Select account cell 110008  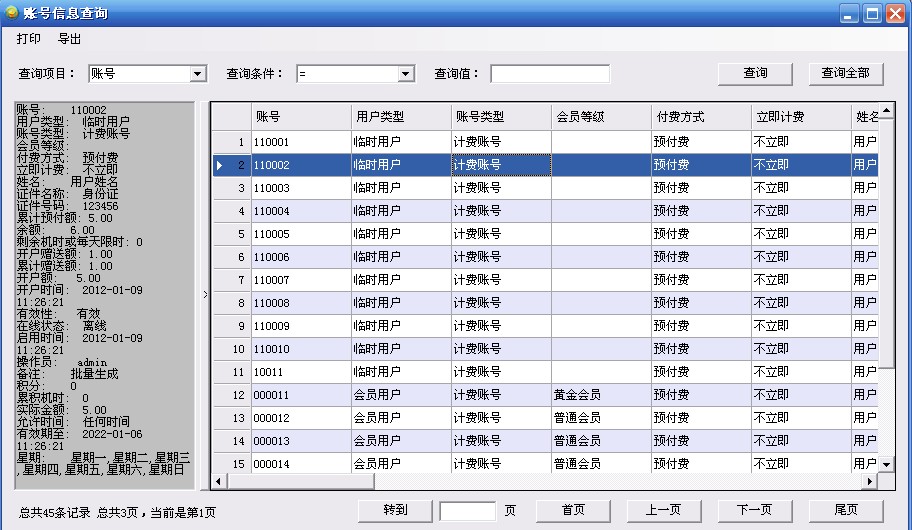pyautogui.click(x=301, y=303)
